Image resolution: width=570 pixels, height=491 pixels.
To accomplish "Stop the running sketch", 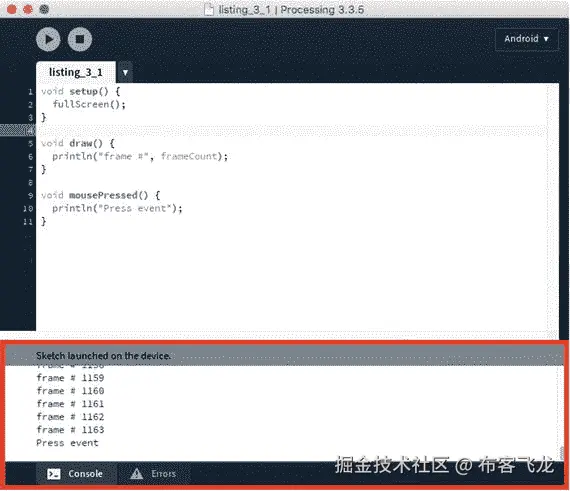I will coord(80,39).
